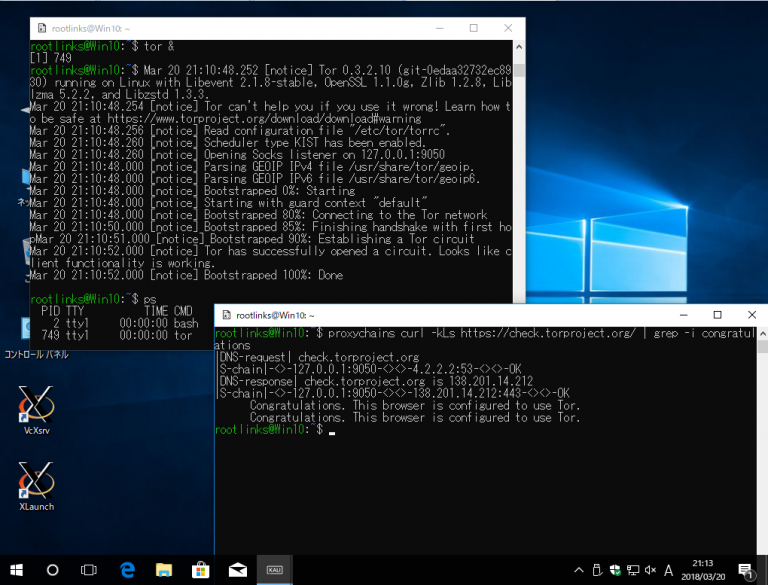
Task: Close the back terminal window
Action: pyautogui.click(x=508, y=28)
